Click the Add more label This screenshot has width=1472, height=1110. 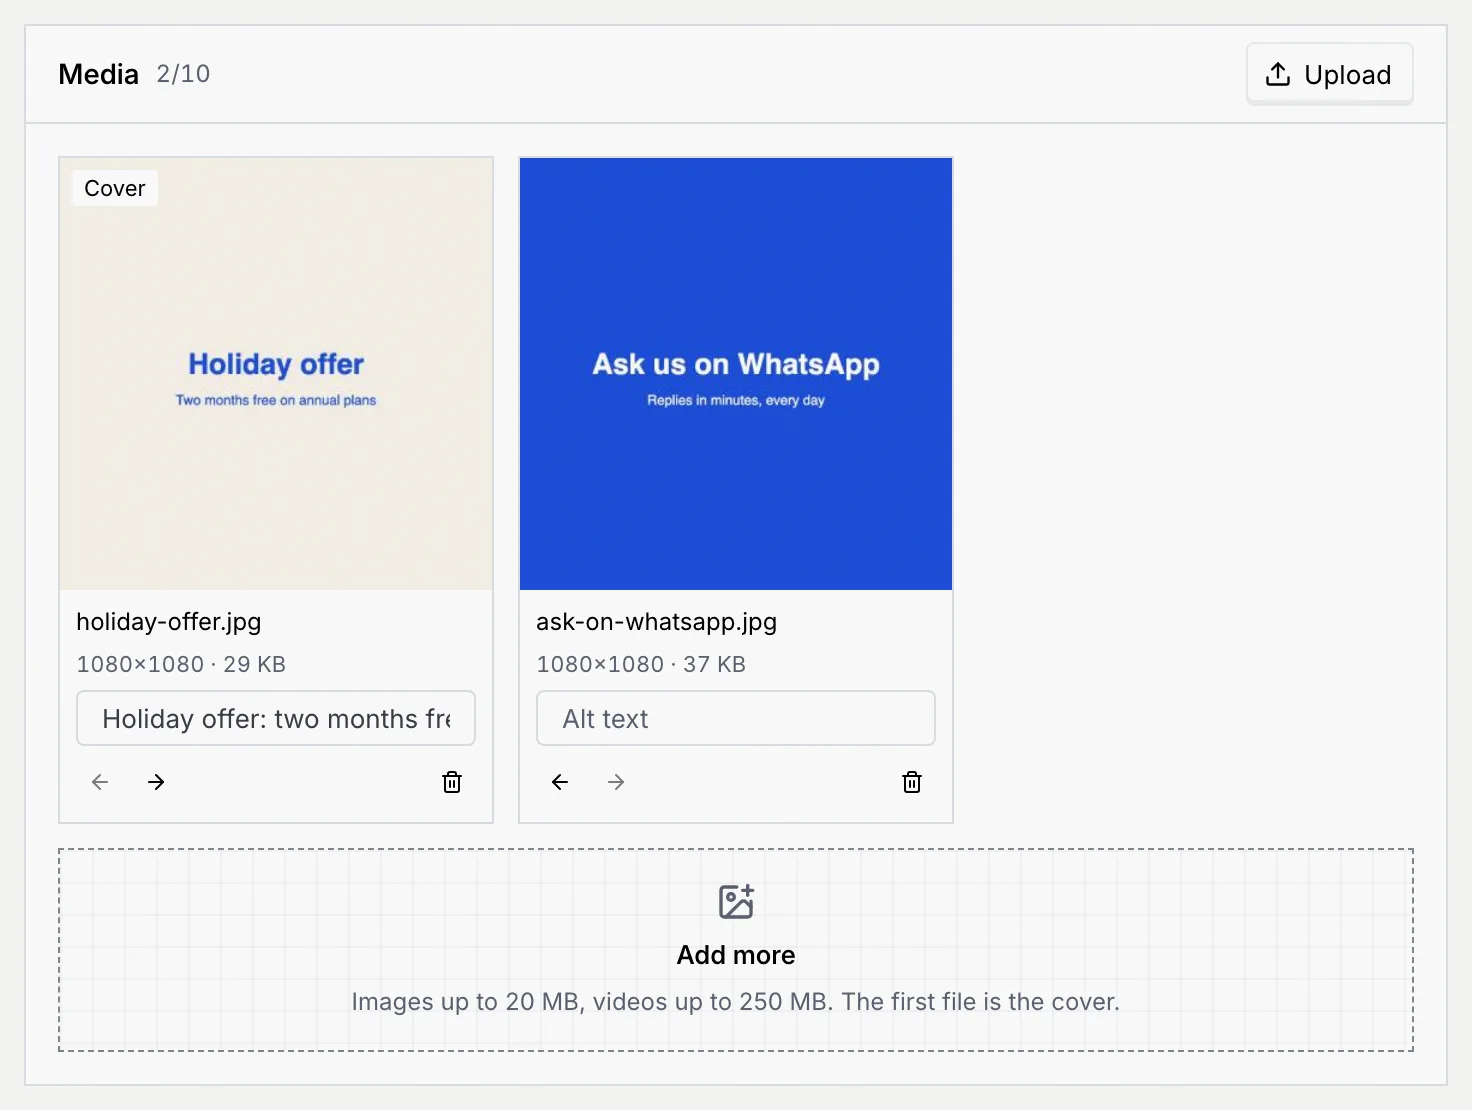(x=736, y=955)
